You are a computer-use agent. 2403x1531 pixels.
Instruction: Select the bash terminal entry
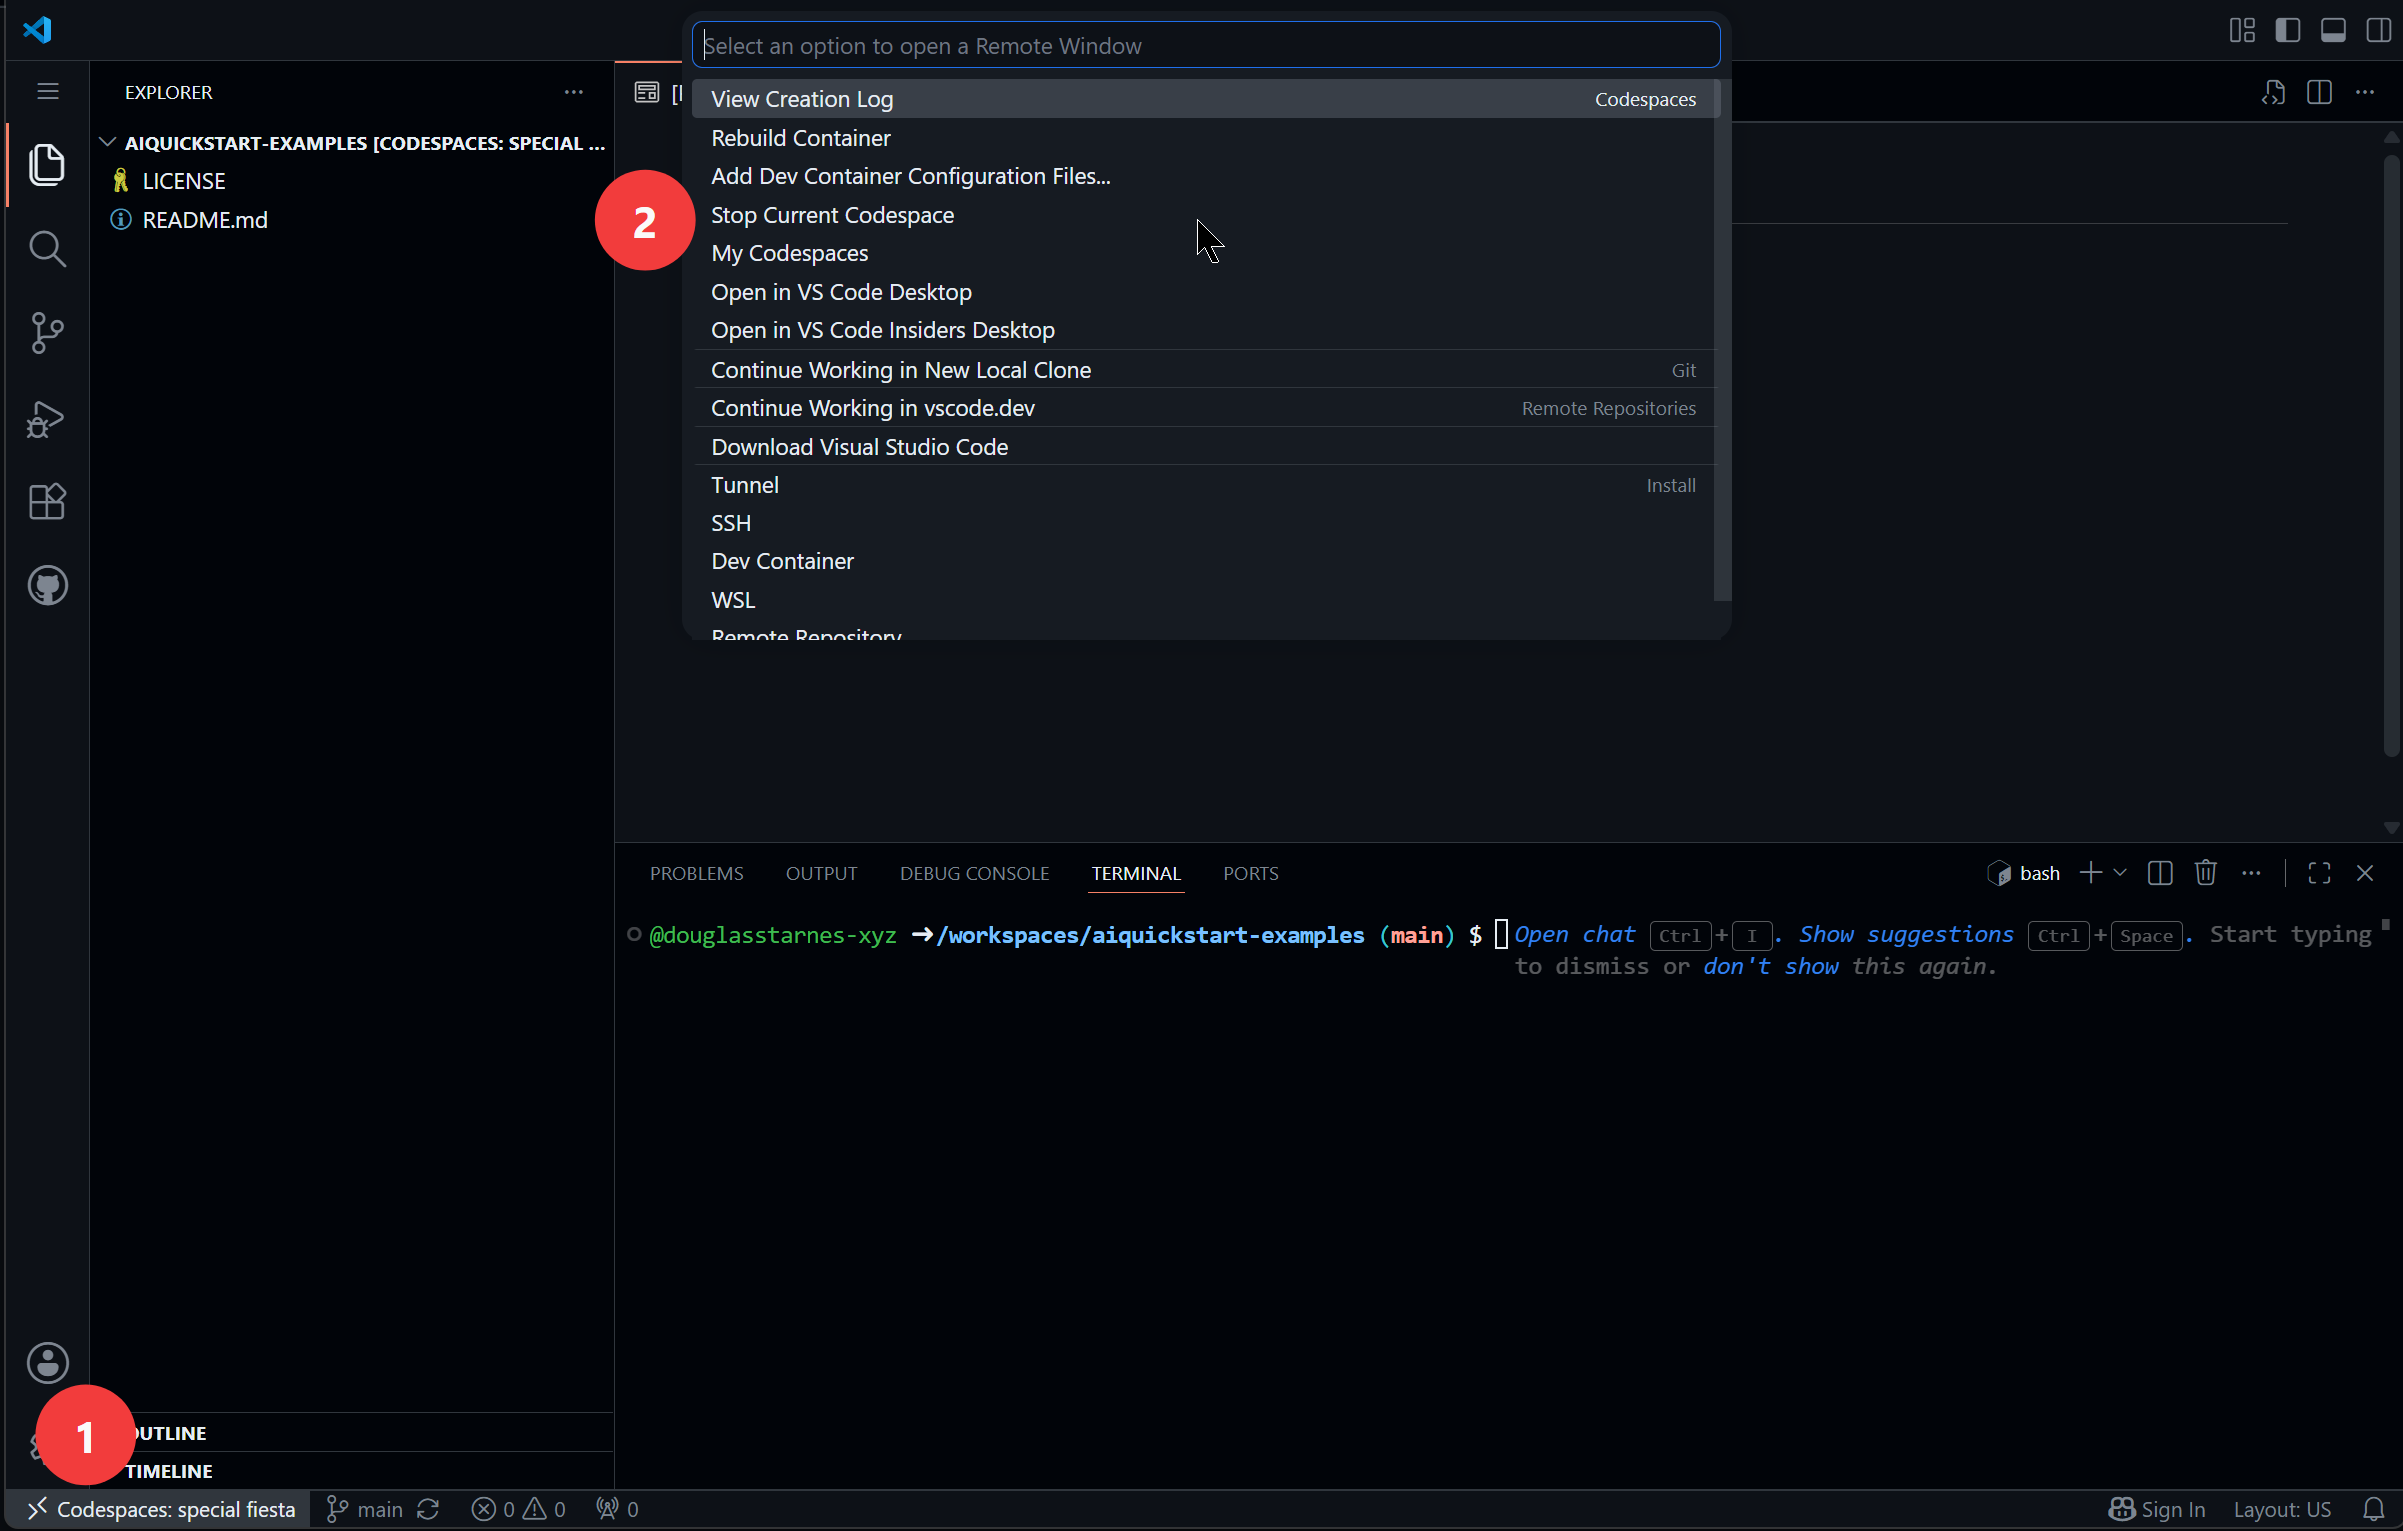2023,873
